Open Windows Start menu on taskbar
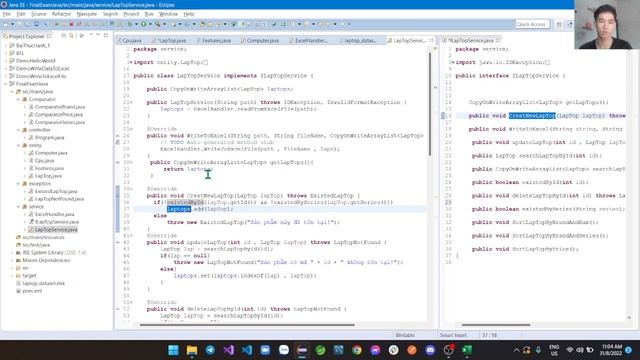This screenshot has width=640, height=360. point(173,350)
